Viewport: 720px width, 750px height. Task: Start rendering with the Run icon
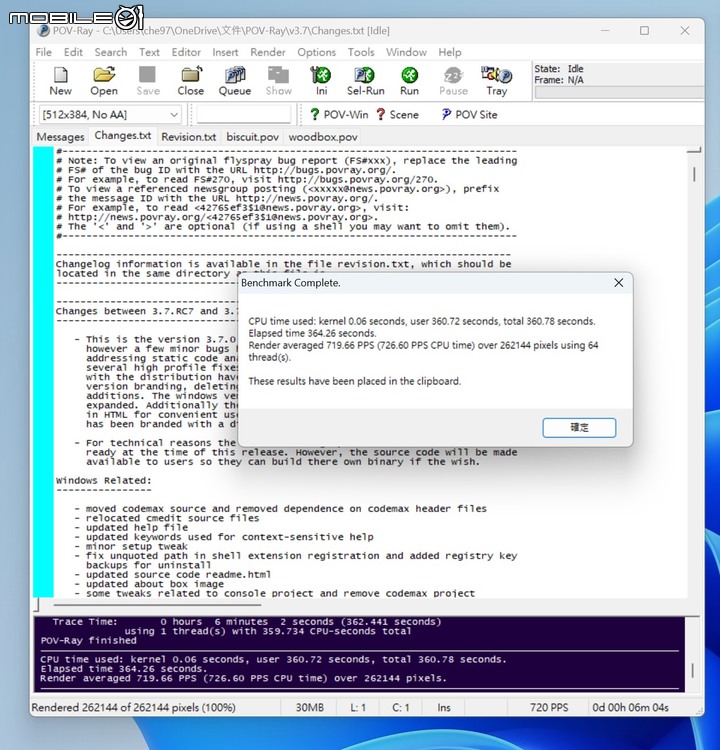[x=410, y=81]
